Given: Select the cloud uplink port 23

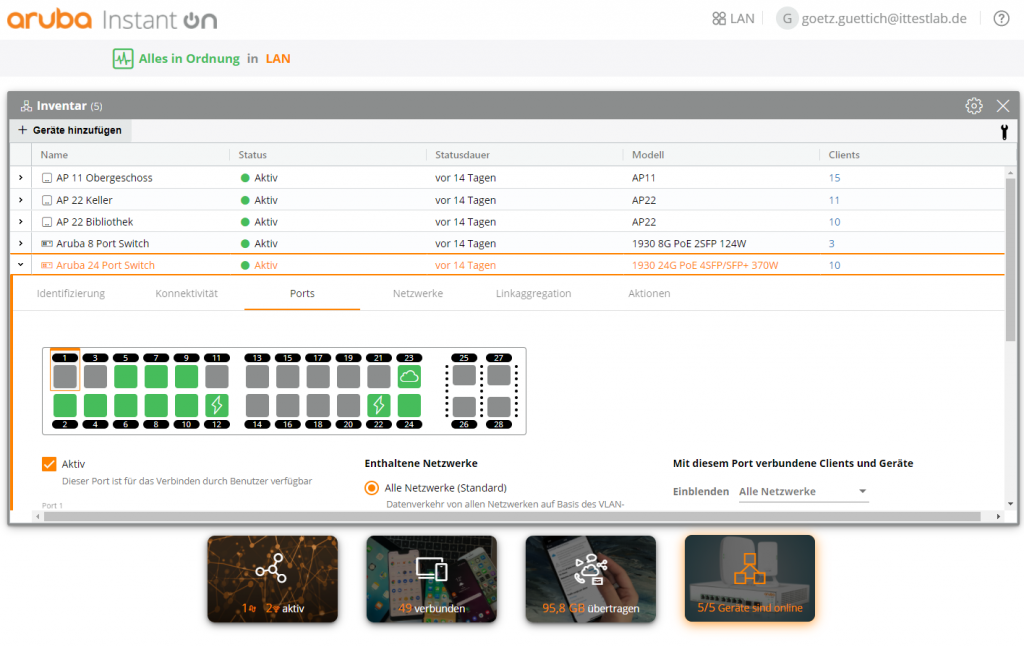Looking at the screenshot, I should (x=408, y=376).
